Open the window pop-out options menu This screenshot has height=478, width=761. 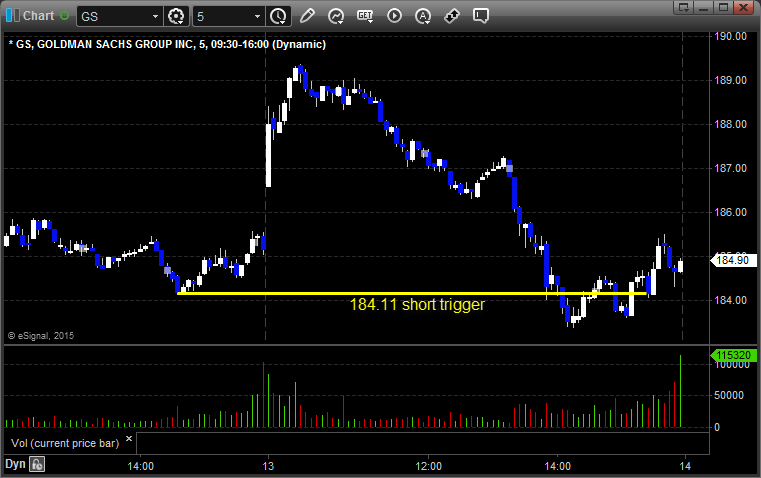[x=683, y=7]
